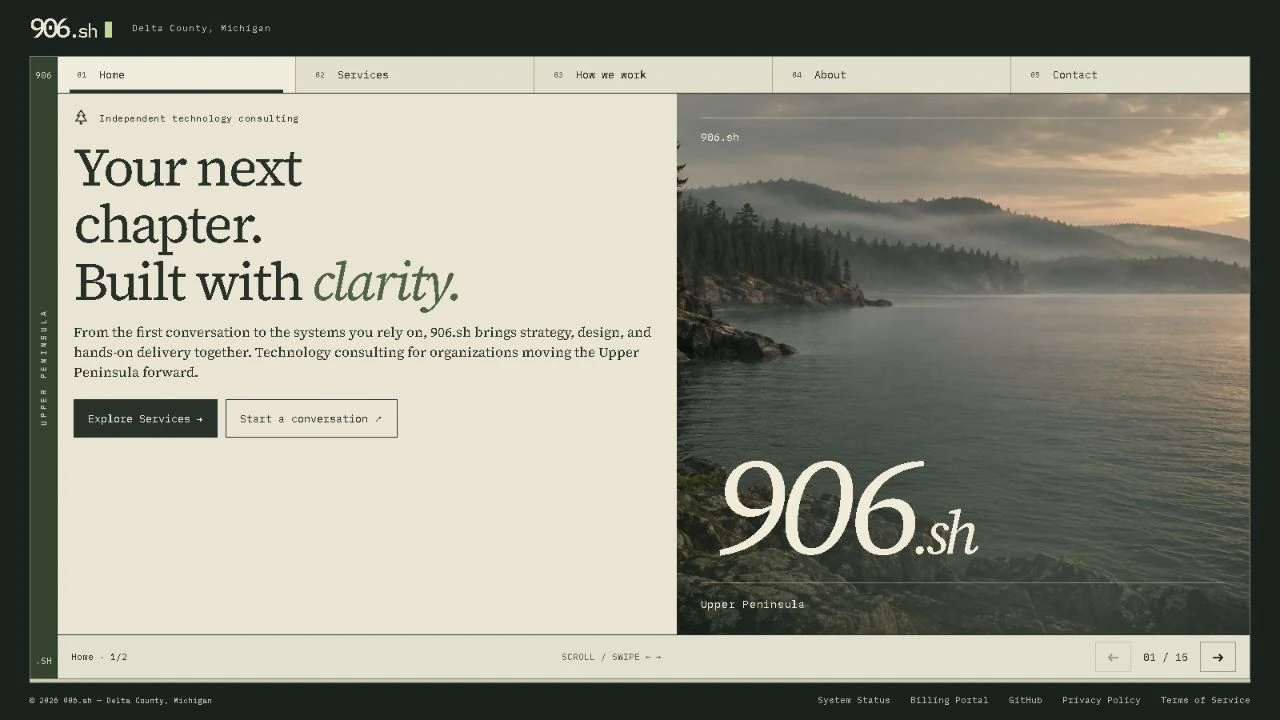Viewport: 1280px width, 720px height.
Task: Select the About tab
Action: click(891, 75)
